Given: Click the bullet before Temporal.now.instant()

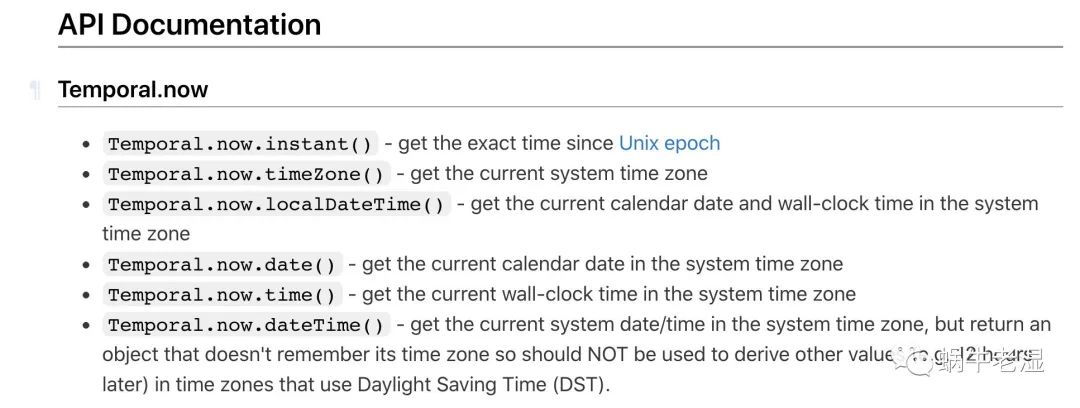Looking at the screenshot, I should click(88, 144).
